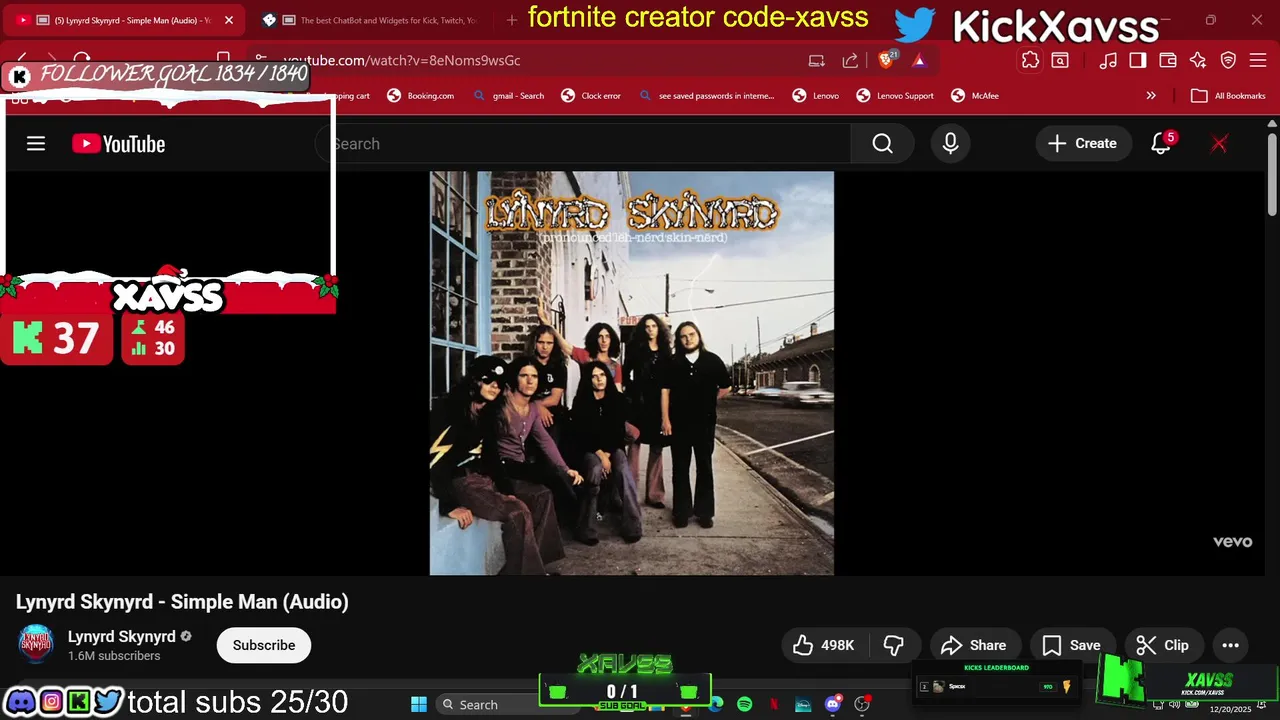Viewport: 1280px width, 720px height.
Task: Open Netflix from the taskbar
Action: (774, 704)
